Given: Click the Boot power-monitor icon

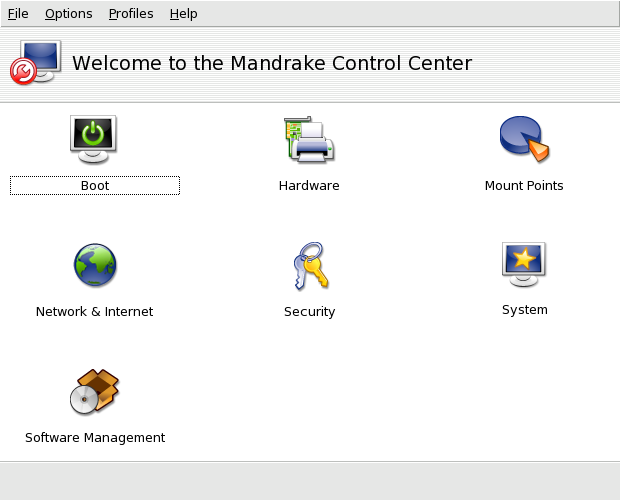Looking at the screenshot, I should coord(94,139).
